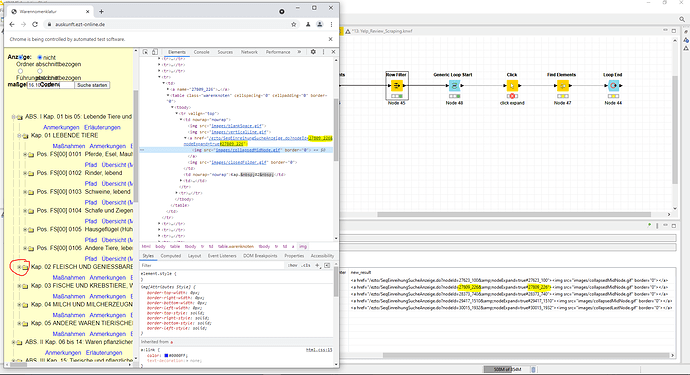Switch to the Performance tab

(278, 52)
